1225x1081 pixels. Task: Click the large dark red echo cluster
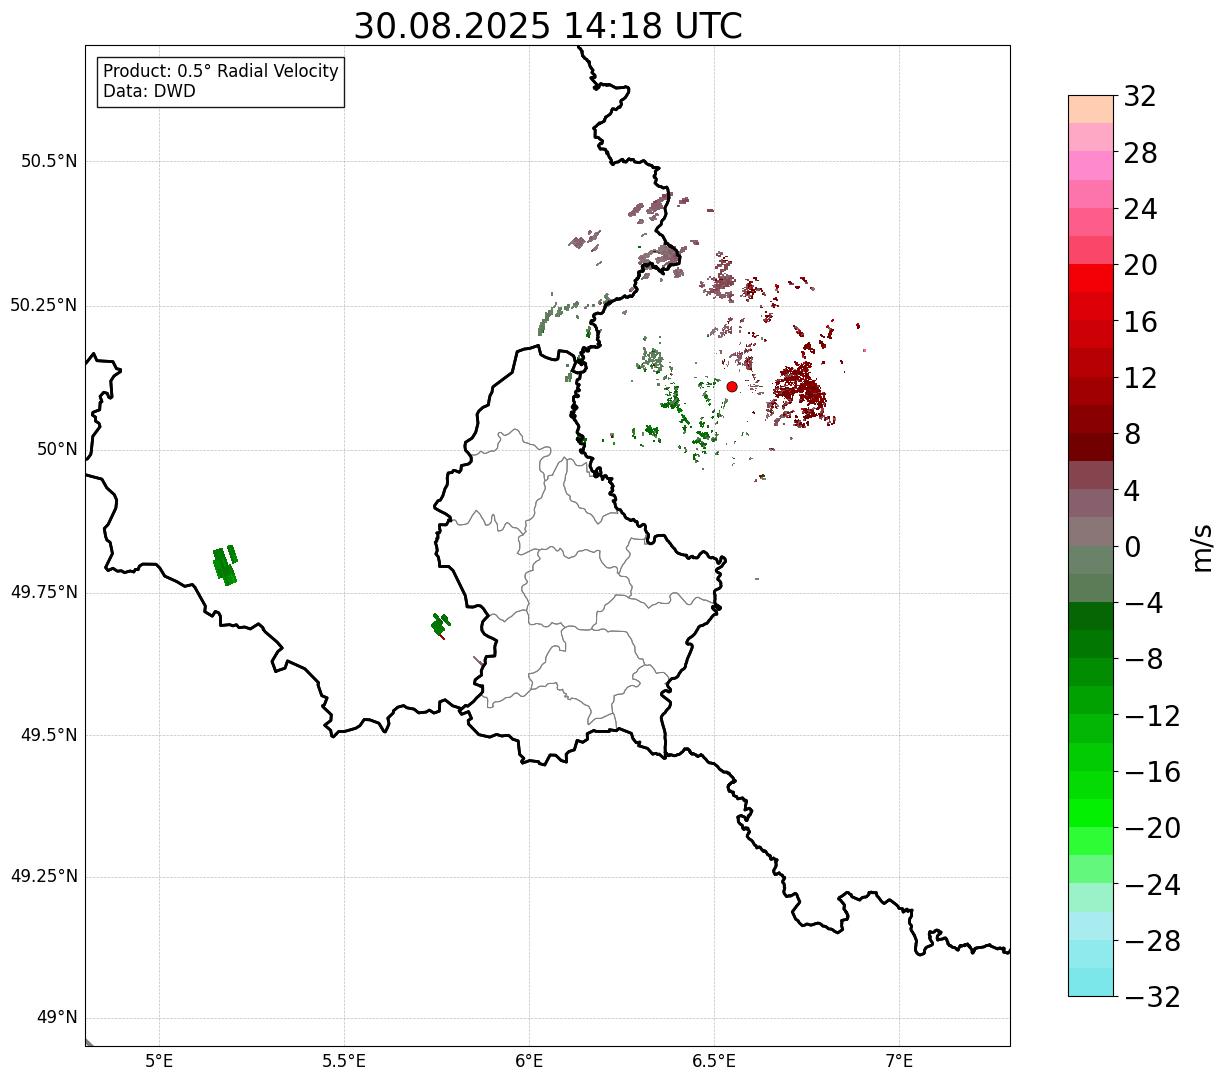[800, 392]
